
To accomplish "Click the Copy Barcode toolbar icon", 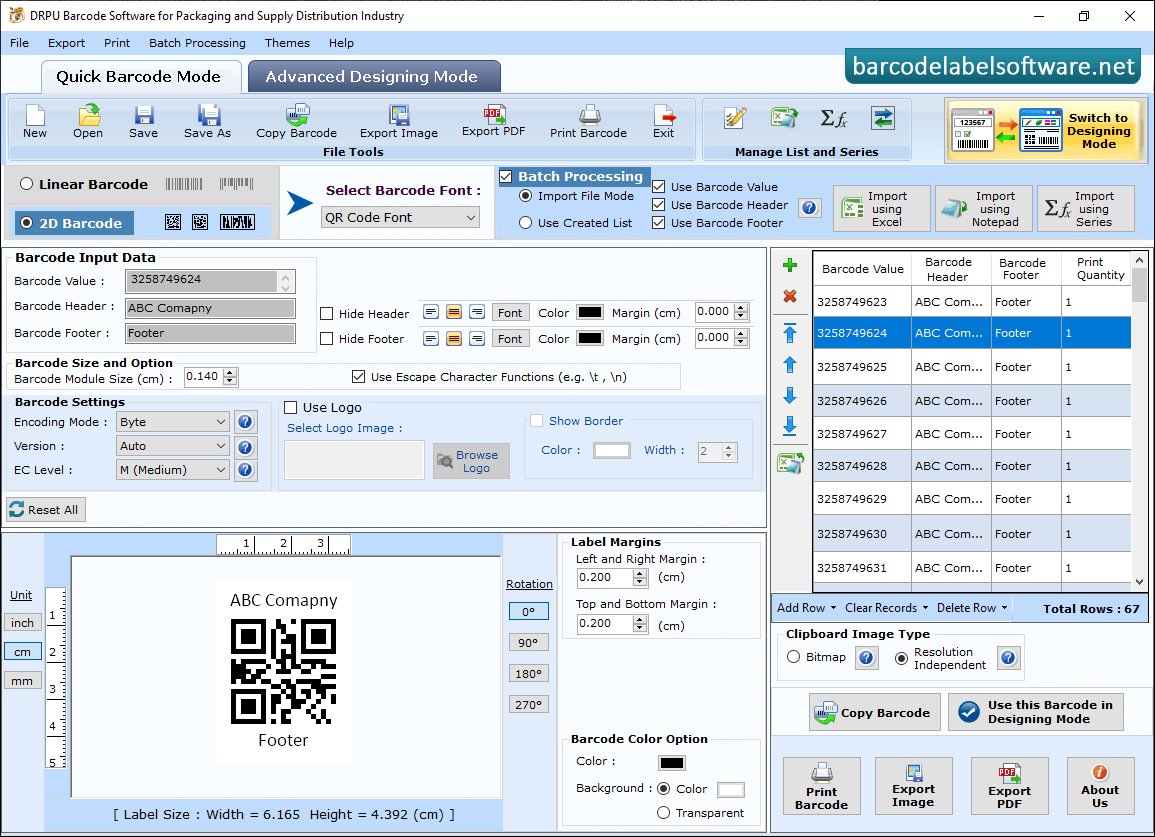I will [297, 115].
